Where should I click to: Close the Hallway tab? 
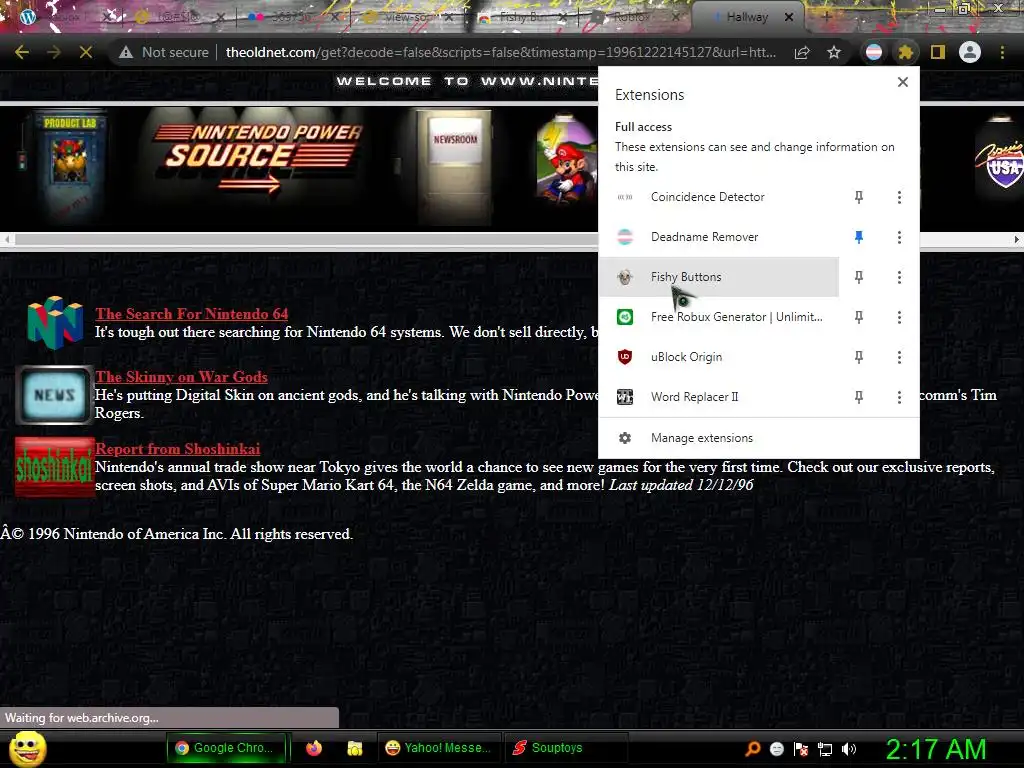pos(789,17)
